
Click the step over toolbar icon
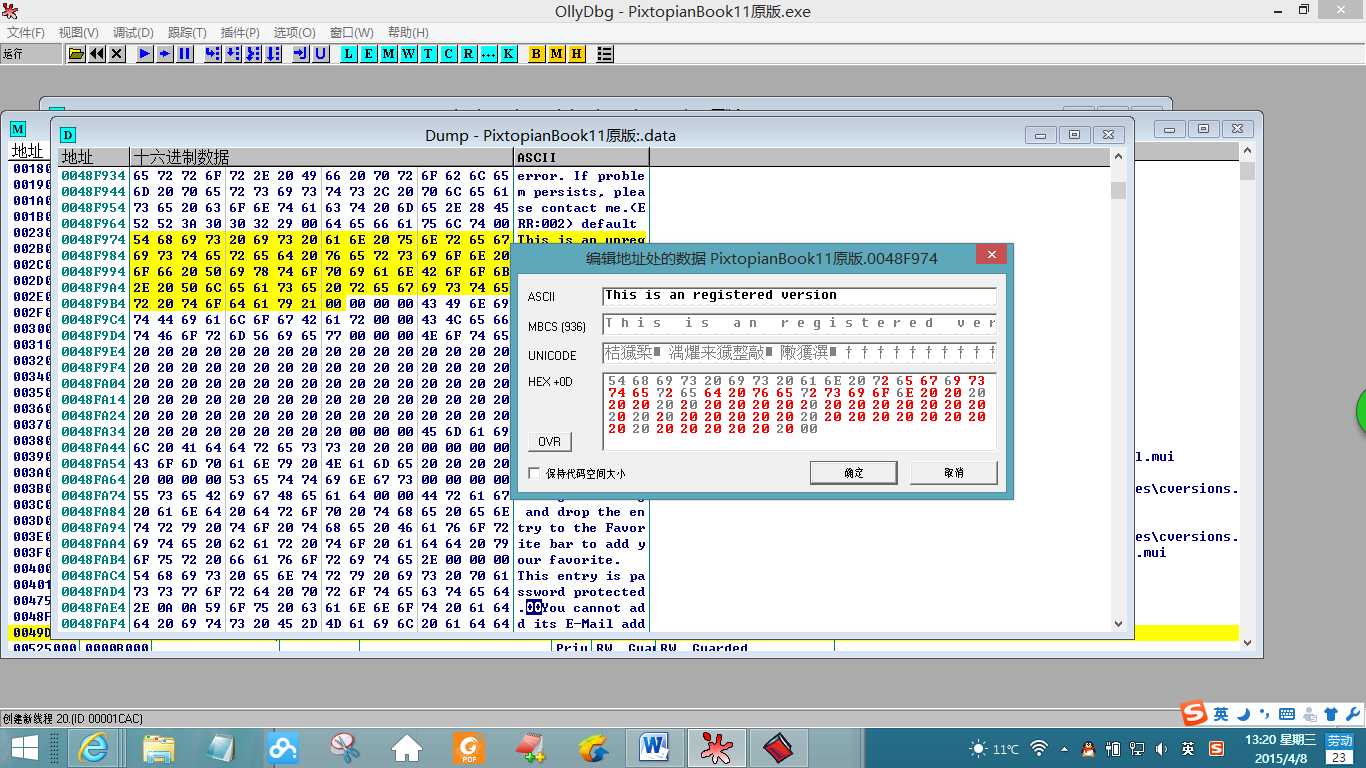pos(233,54)
